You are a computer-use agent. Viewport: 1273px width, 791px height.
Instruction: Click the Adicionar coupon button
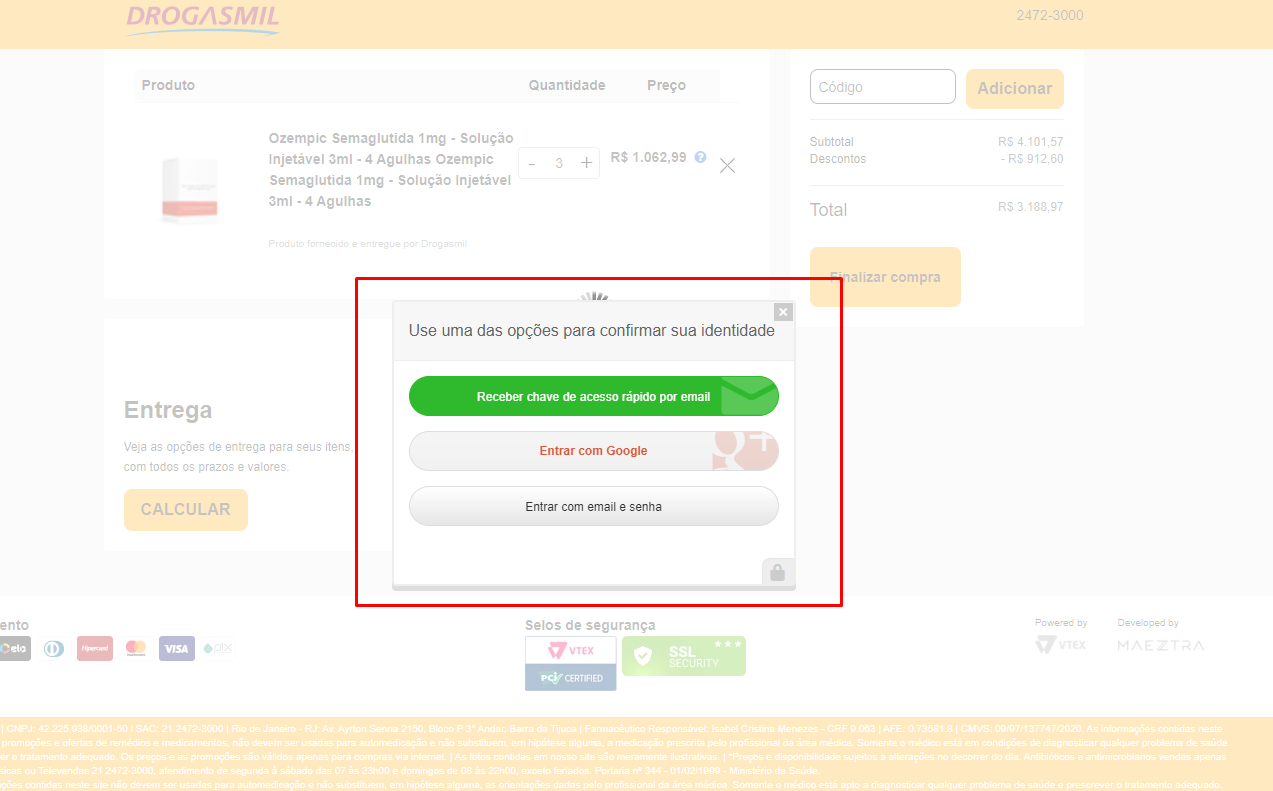coord(1015,89)
